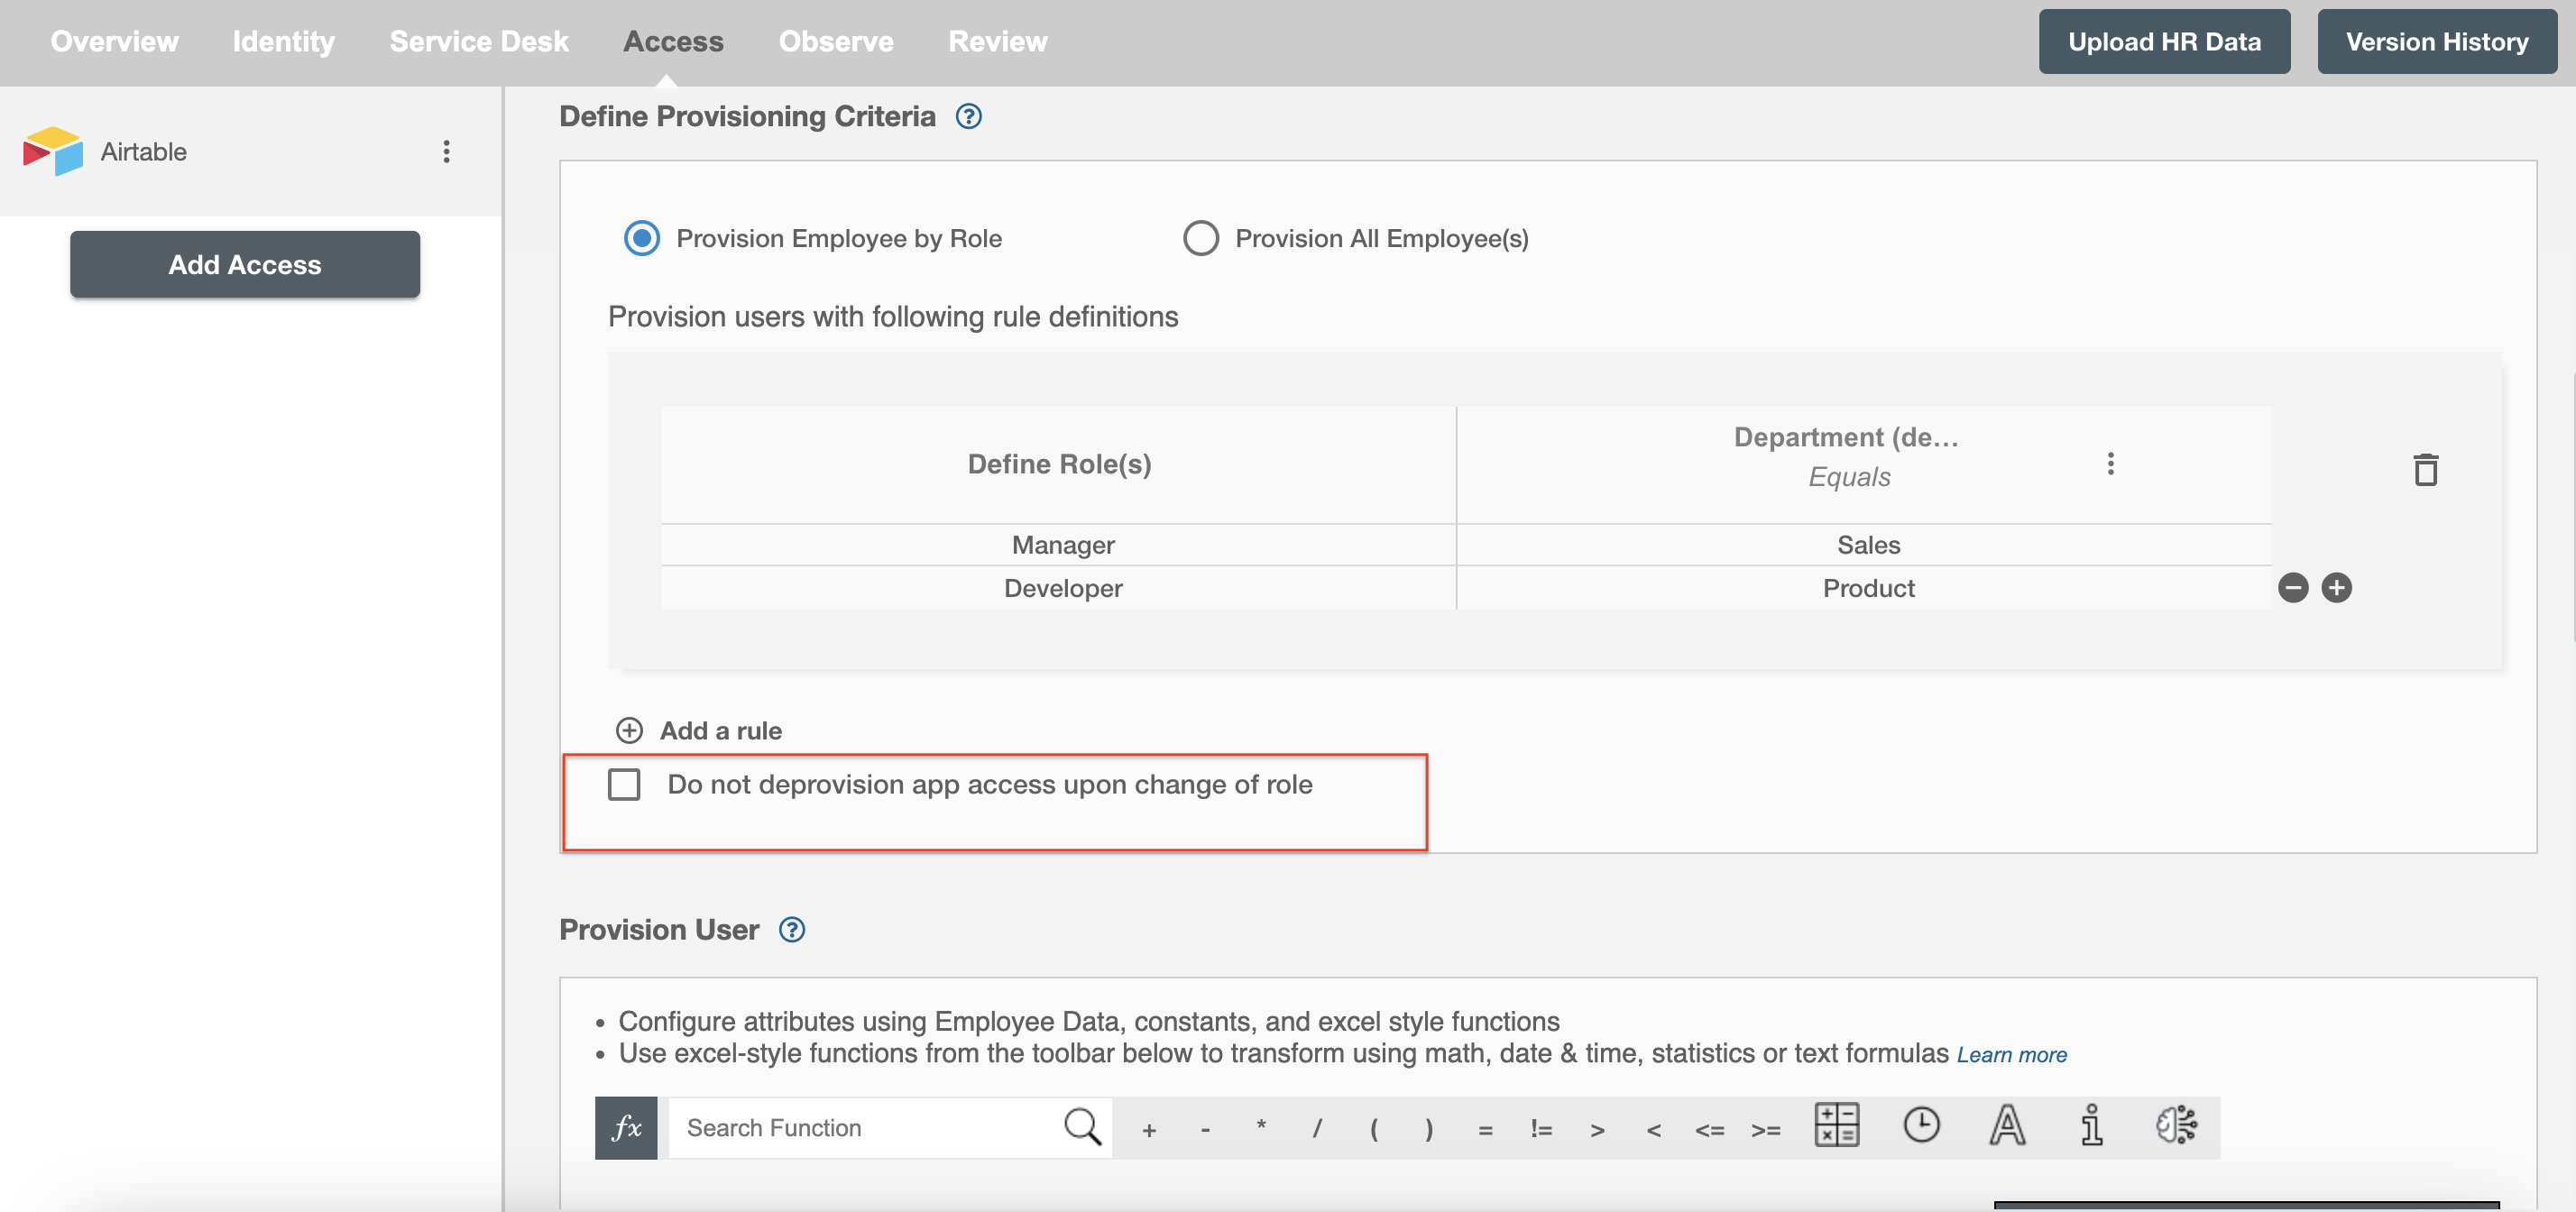Viewport: 2576px width, 1212px height.
Task: Open date and time functions clock icon
Action: click(1921, 1125)
